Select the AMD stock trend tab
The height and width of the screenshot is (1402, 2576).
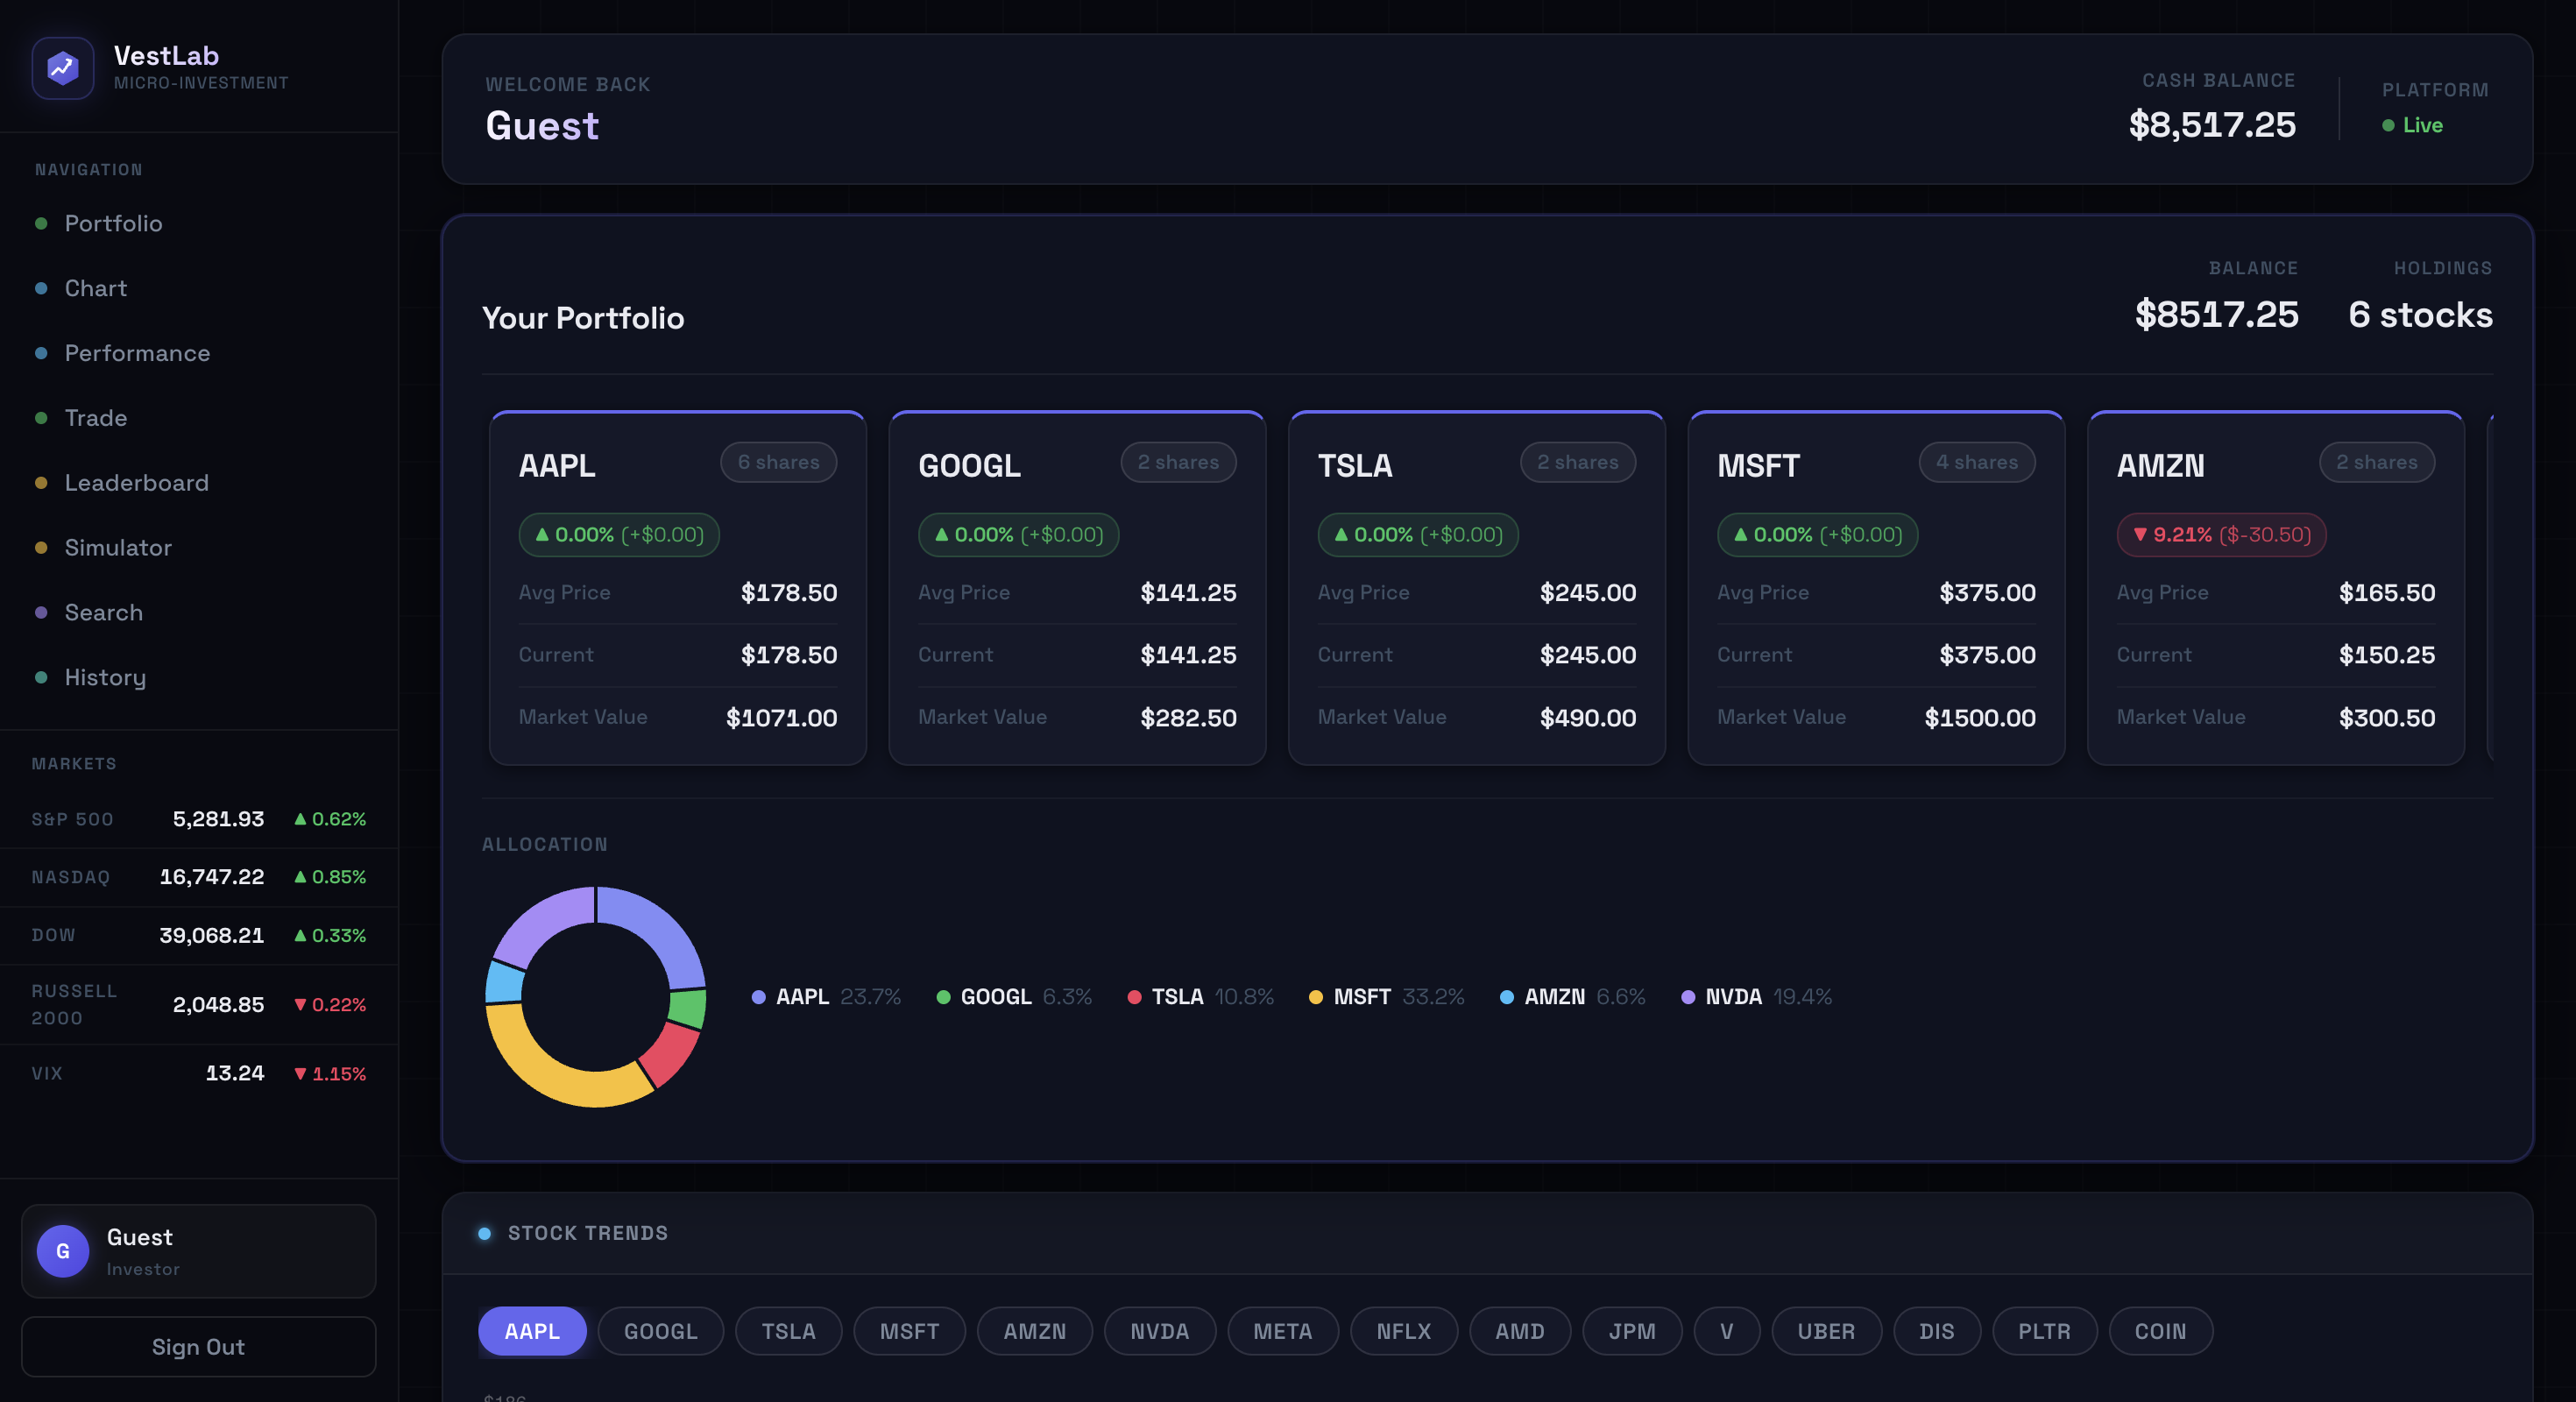[x=1520, y=1331]
